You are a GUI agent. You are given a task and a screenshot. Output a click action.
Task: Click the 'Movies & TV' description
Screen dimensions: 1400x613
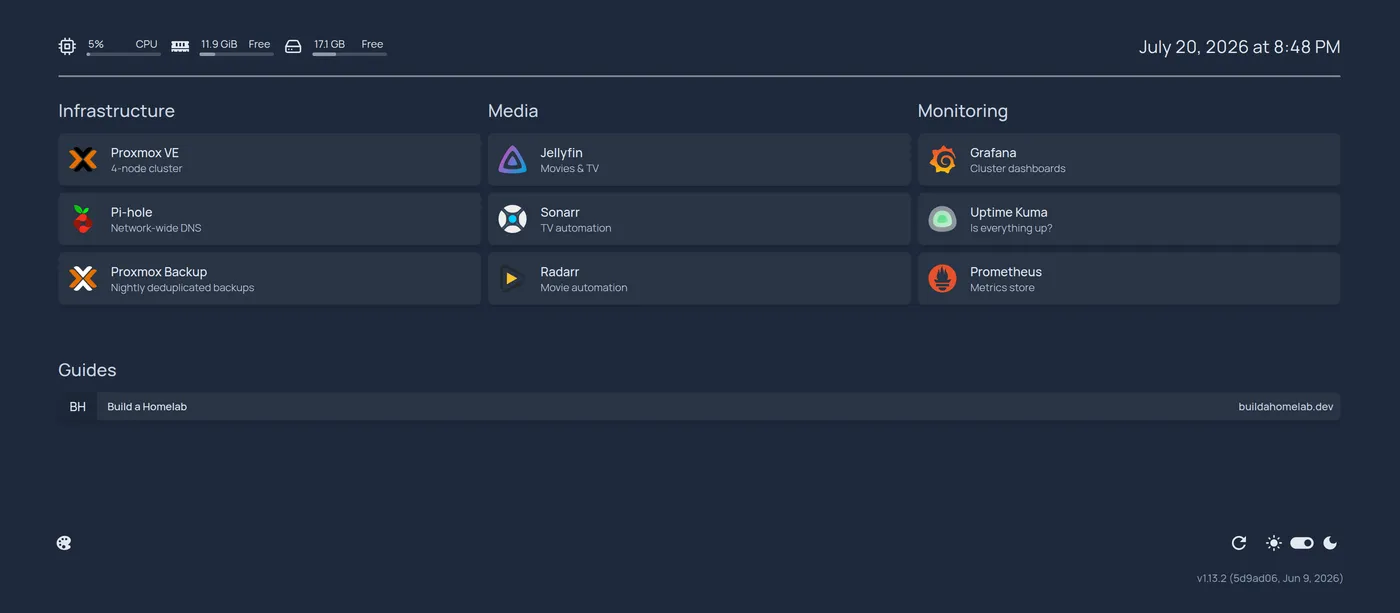pos(570,169)
